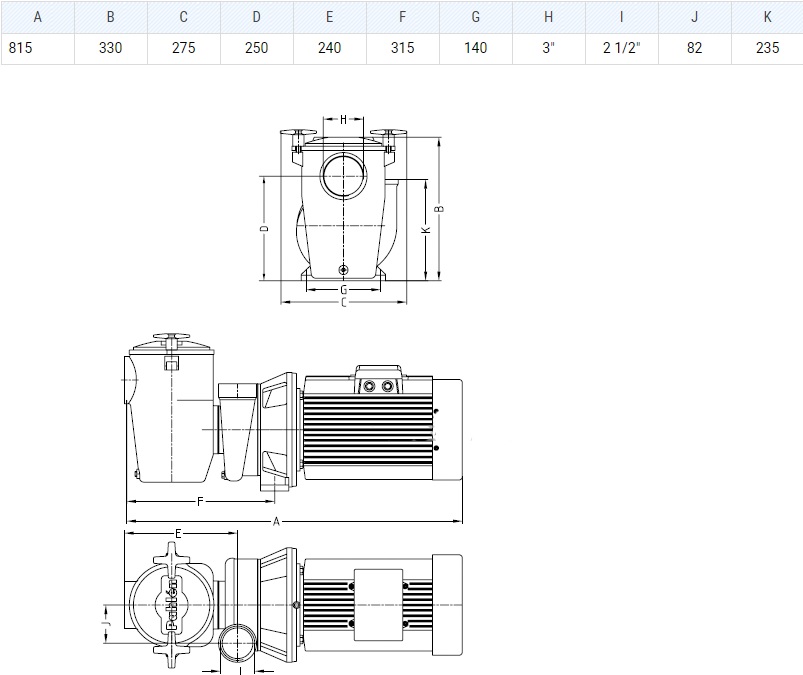The width and height of the screenshot is (803, 675).
Task: Click column header A in dimensions table
Action: point(38,17)
